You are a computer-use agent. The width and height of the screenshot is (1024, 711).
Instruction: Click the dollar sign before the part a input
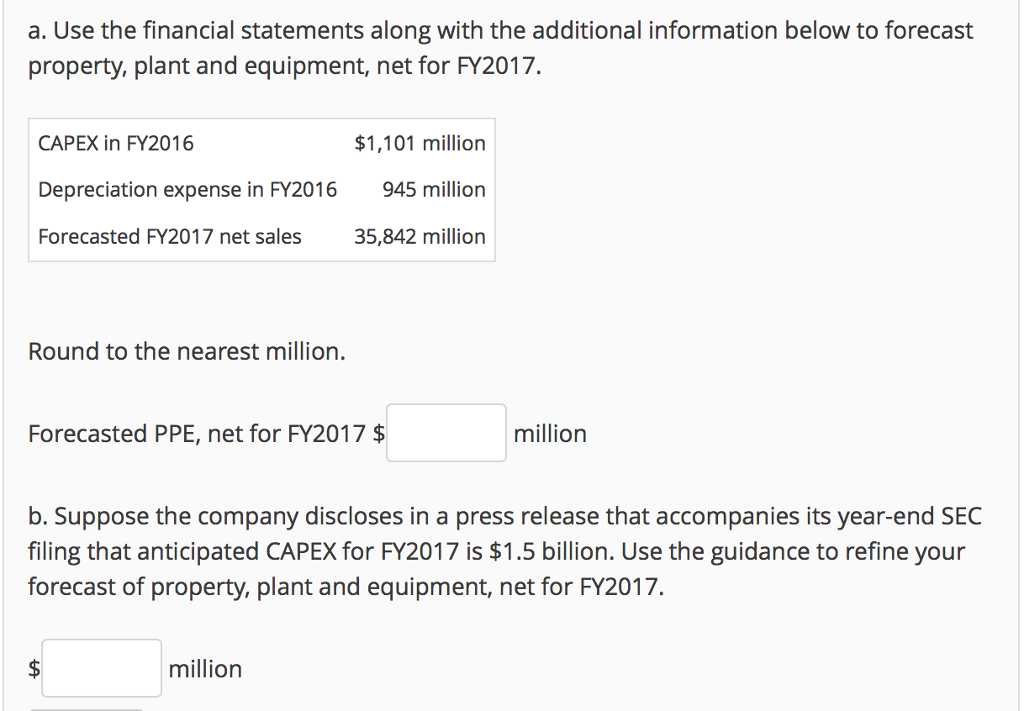(378, 432)
